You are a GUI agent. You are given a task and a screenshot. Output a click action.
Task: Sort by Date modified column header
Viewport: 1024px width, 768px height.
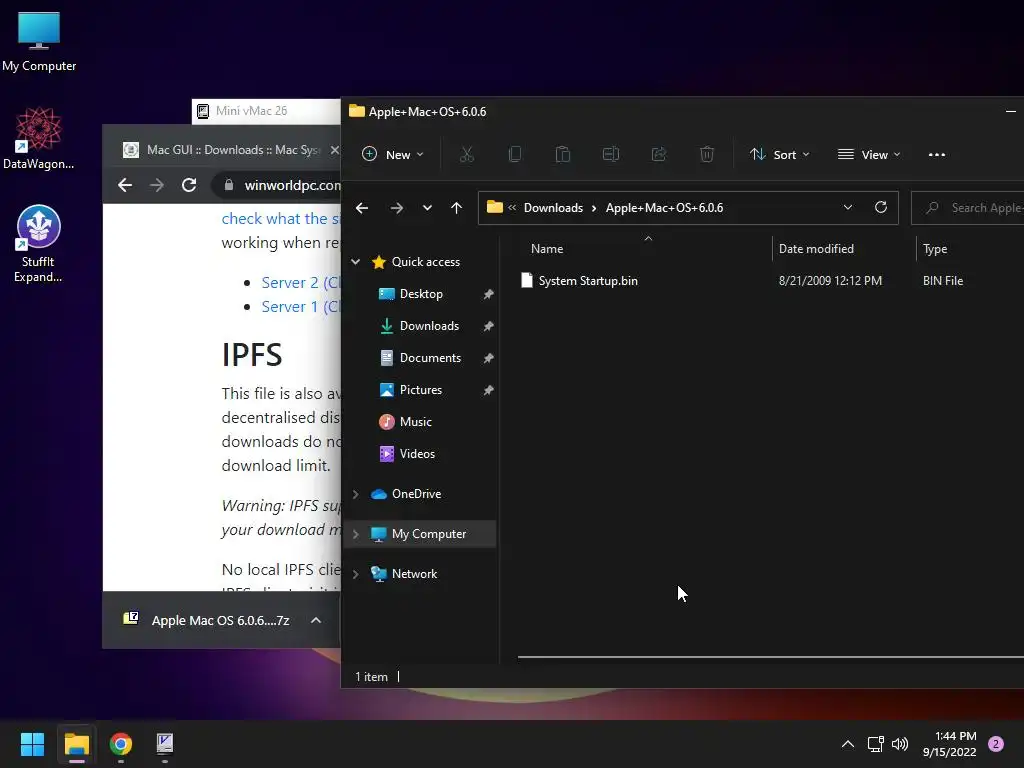816,249
